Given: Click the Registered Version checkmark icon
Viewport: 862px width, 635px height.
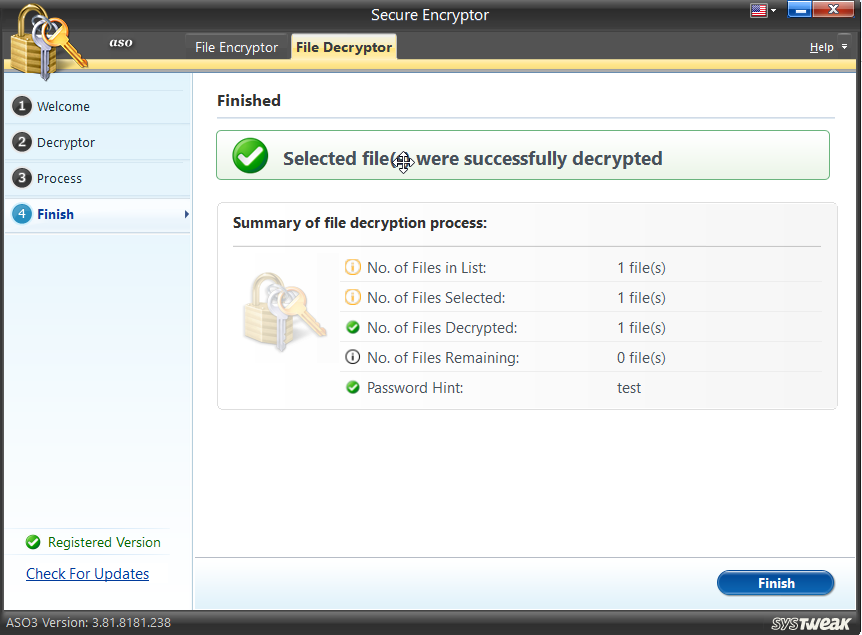Looking at the screenshot, I should (31, 542).
